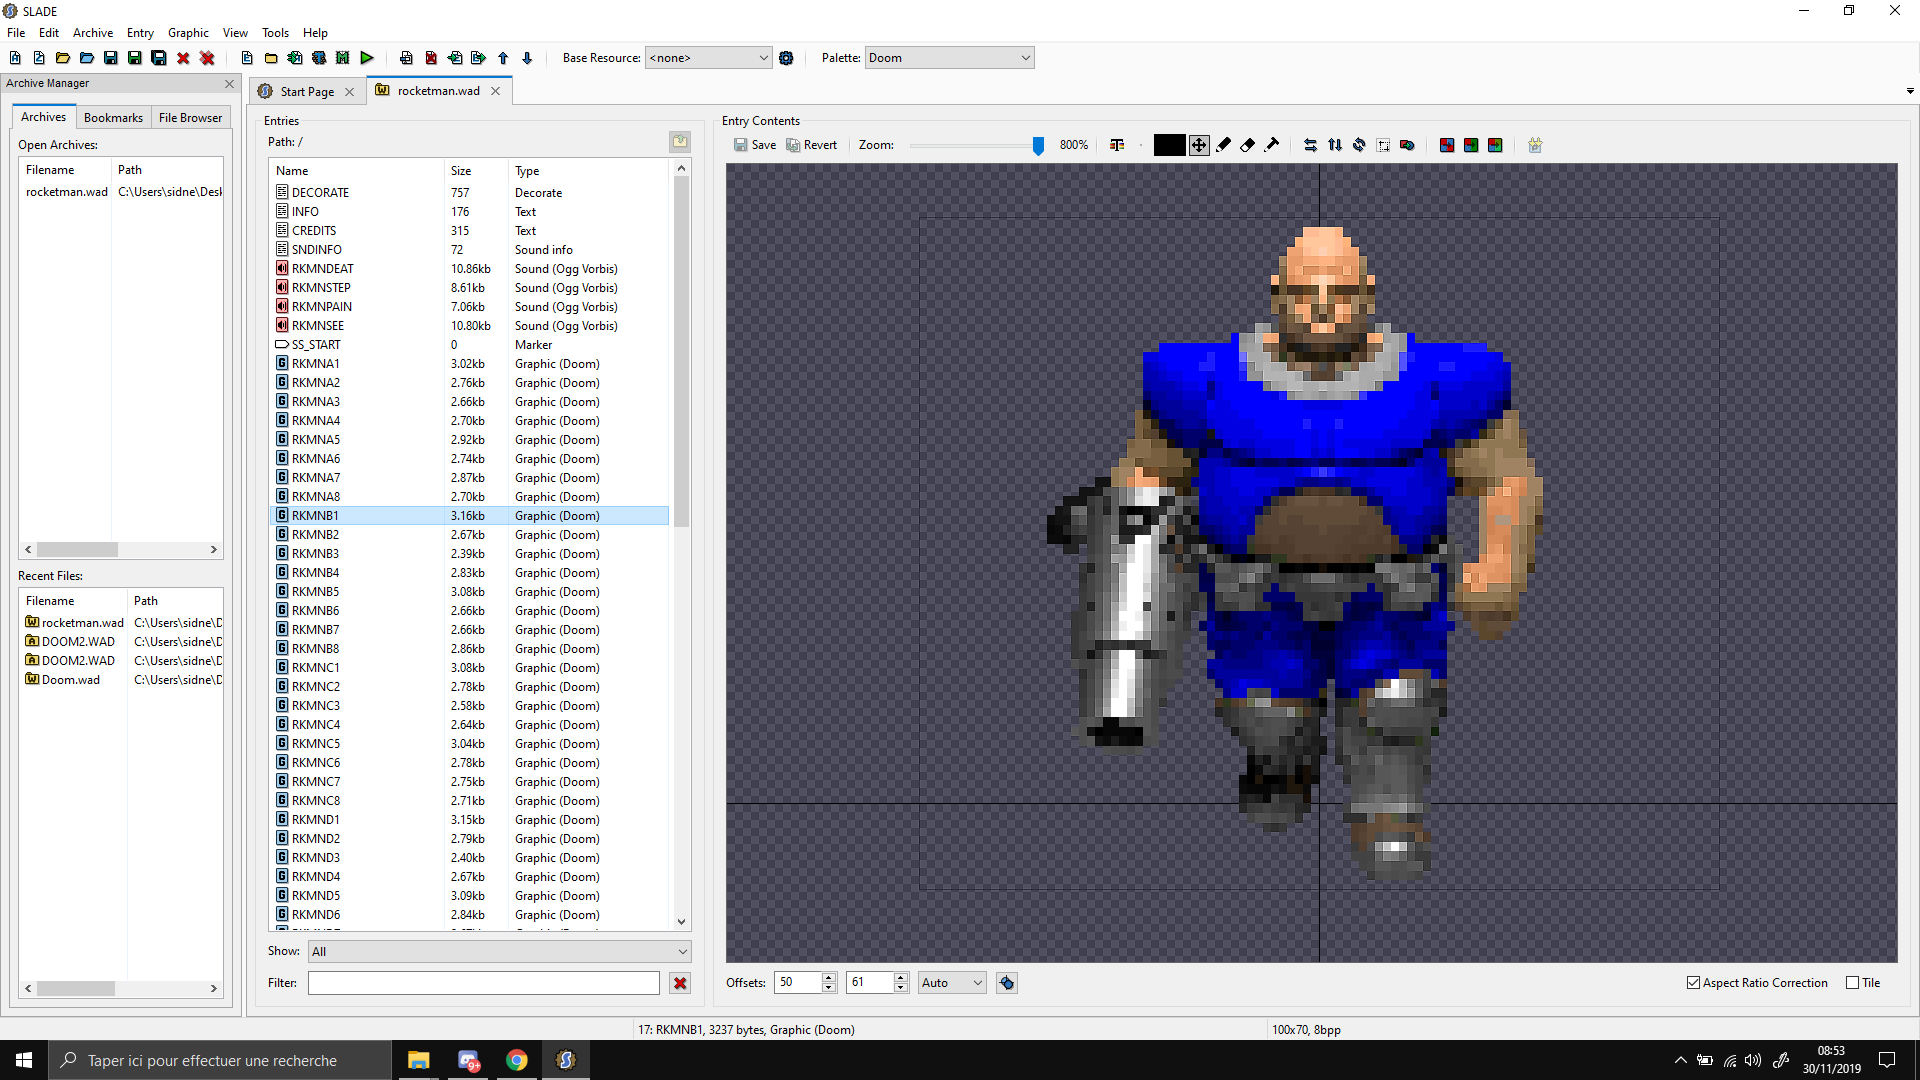
Task: Open base resource settings gear icon
Action: 786,58
